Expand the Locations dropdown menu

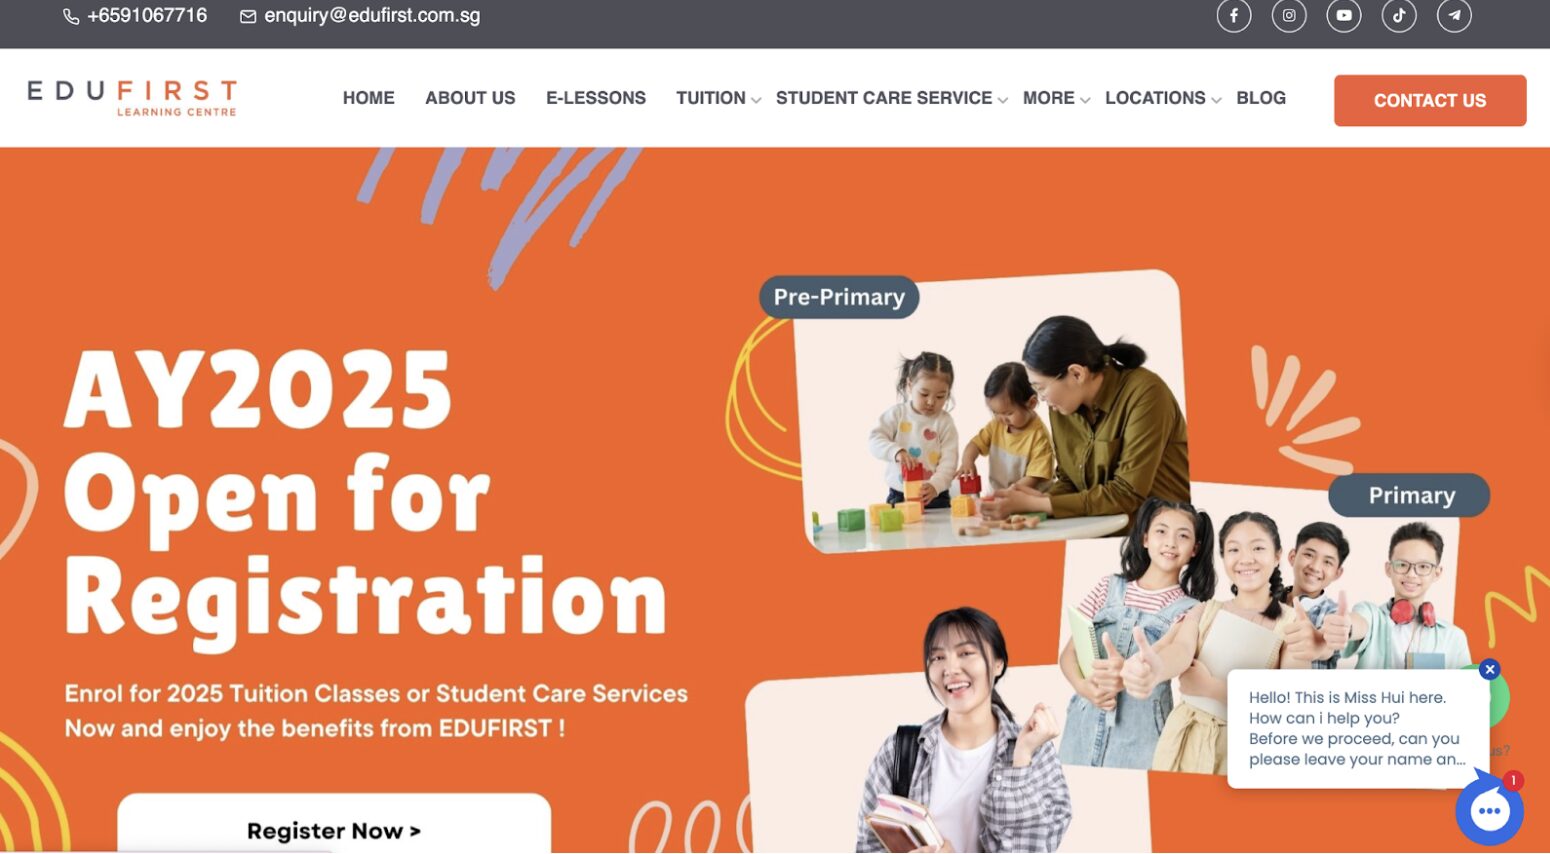tap(1163, 98)
